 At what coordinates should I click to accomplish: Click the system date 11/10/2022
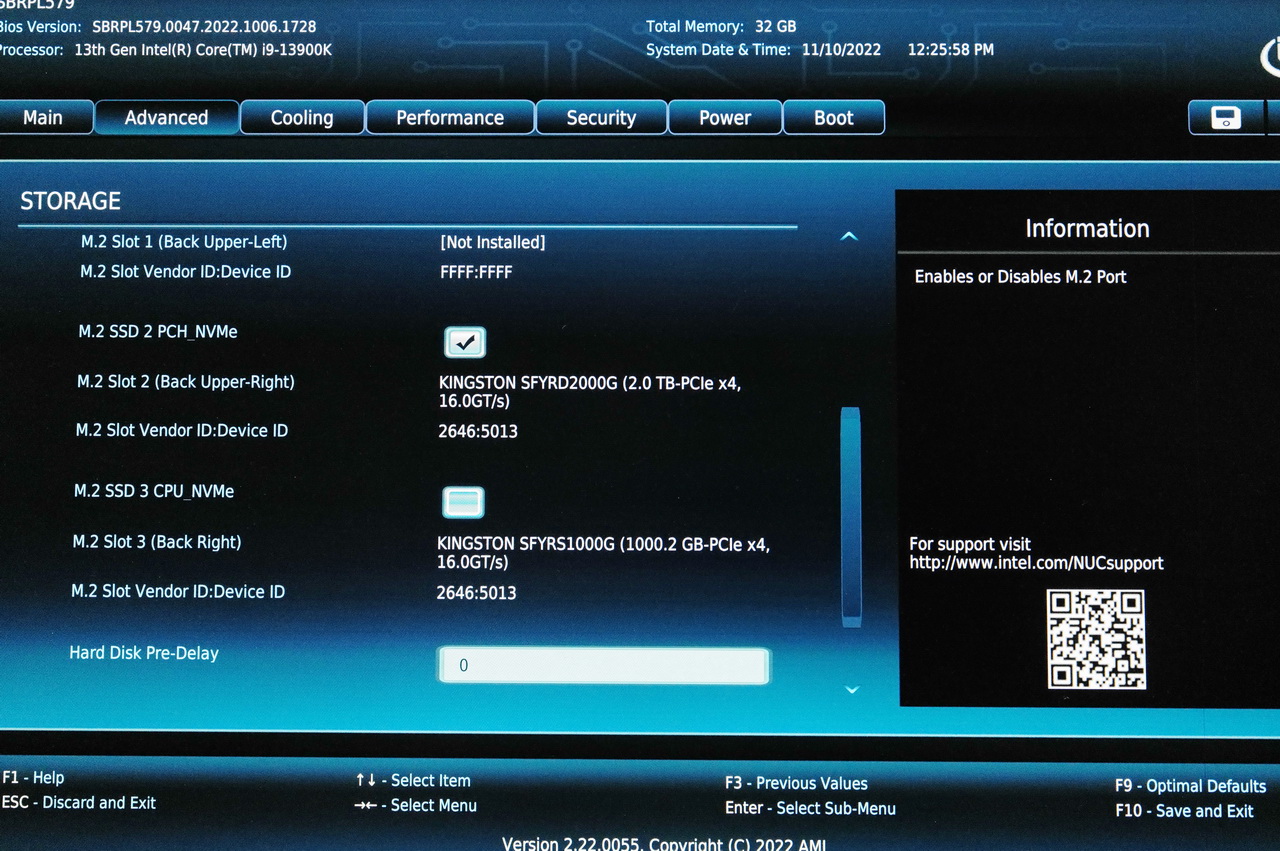pyautogui.click(x=841, y=49)
